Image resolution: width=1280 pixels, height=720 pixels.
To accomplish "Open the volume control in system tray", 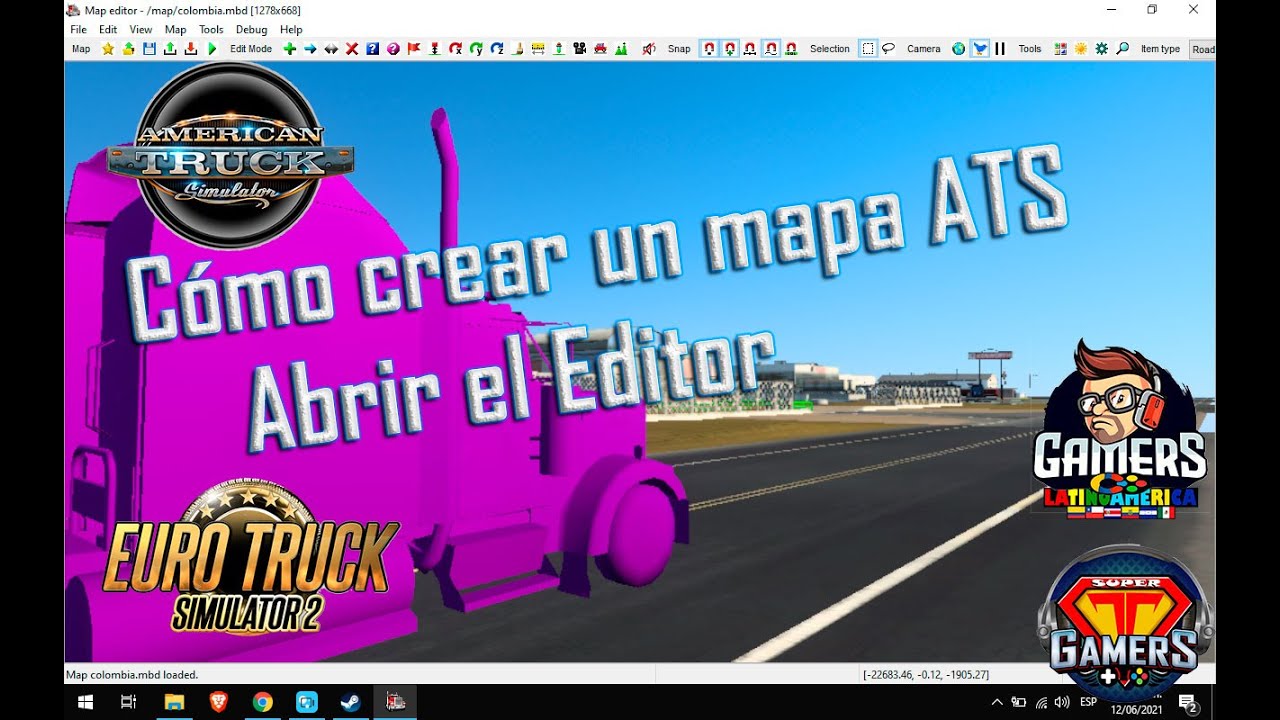I will (1062, 702).
